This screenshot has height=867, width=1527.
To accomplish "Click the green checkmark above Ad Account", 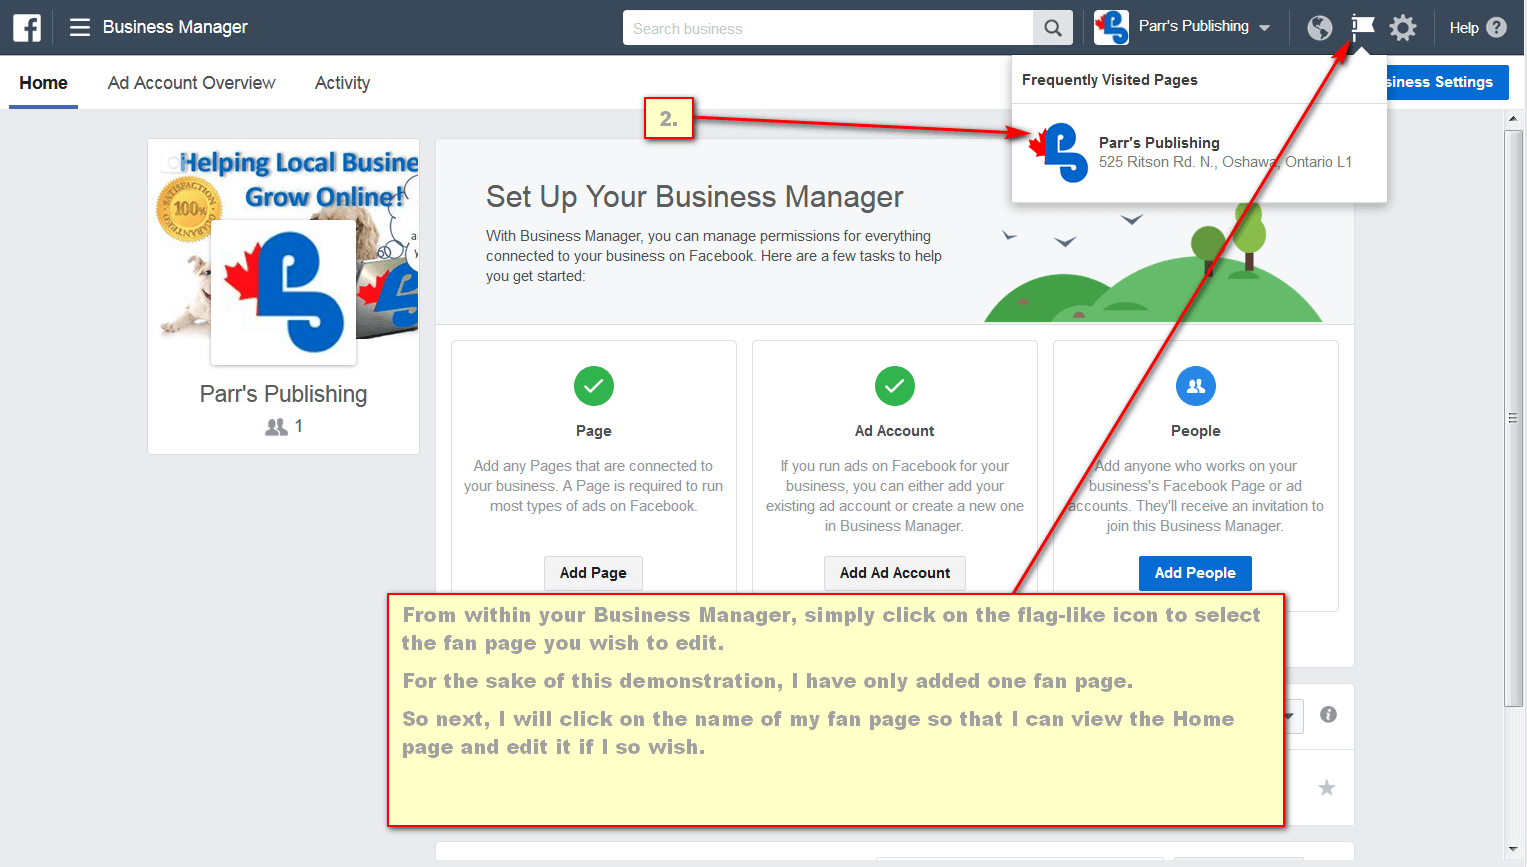I will tap(895, 386).
